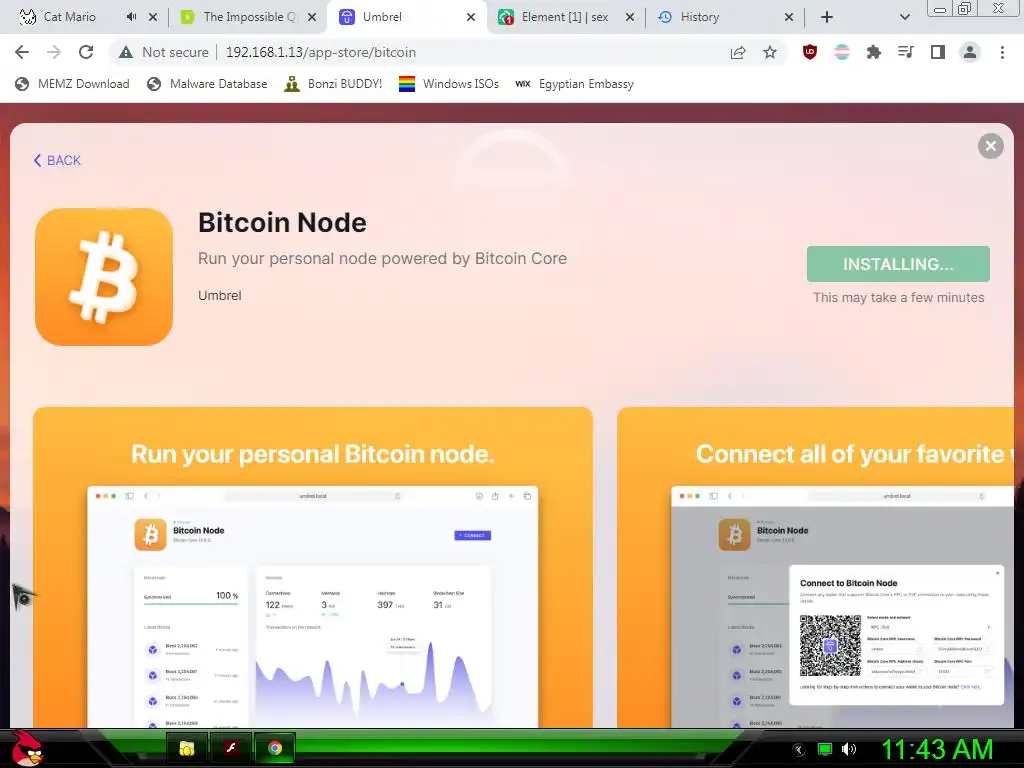The image size is (1024, 768).
Task: Mute the Cat Mario tab audio
Action: (x=131, y=17)
